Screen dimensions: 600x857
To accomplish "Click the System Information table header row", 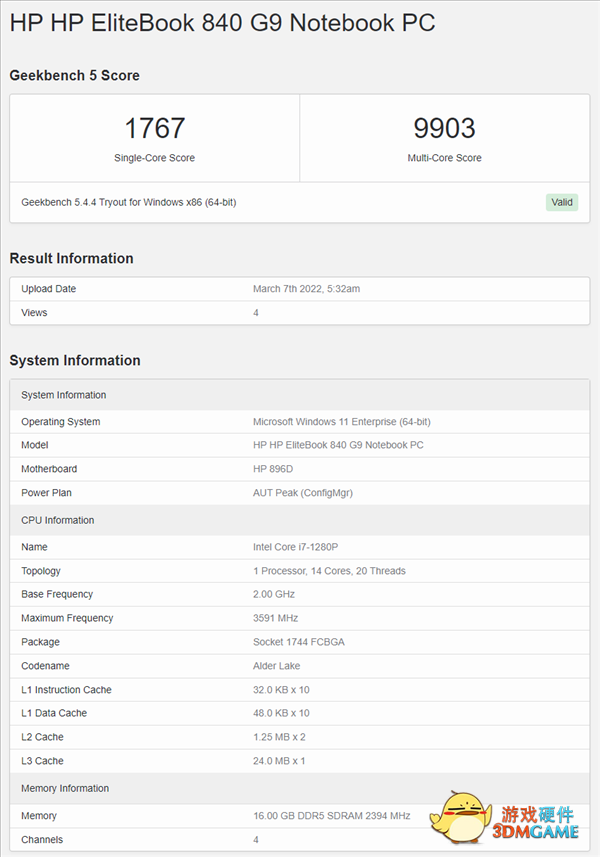I will [x=299, y=395].
